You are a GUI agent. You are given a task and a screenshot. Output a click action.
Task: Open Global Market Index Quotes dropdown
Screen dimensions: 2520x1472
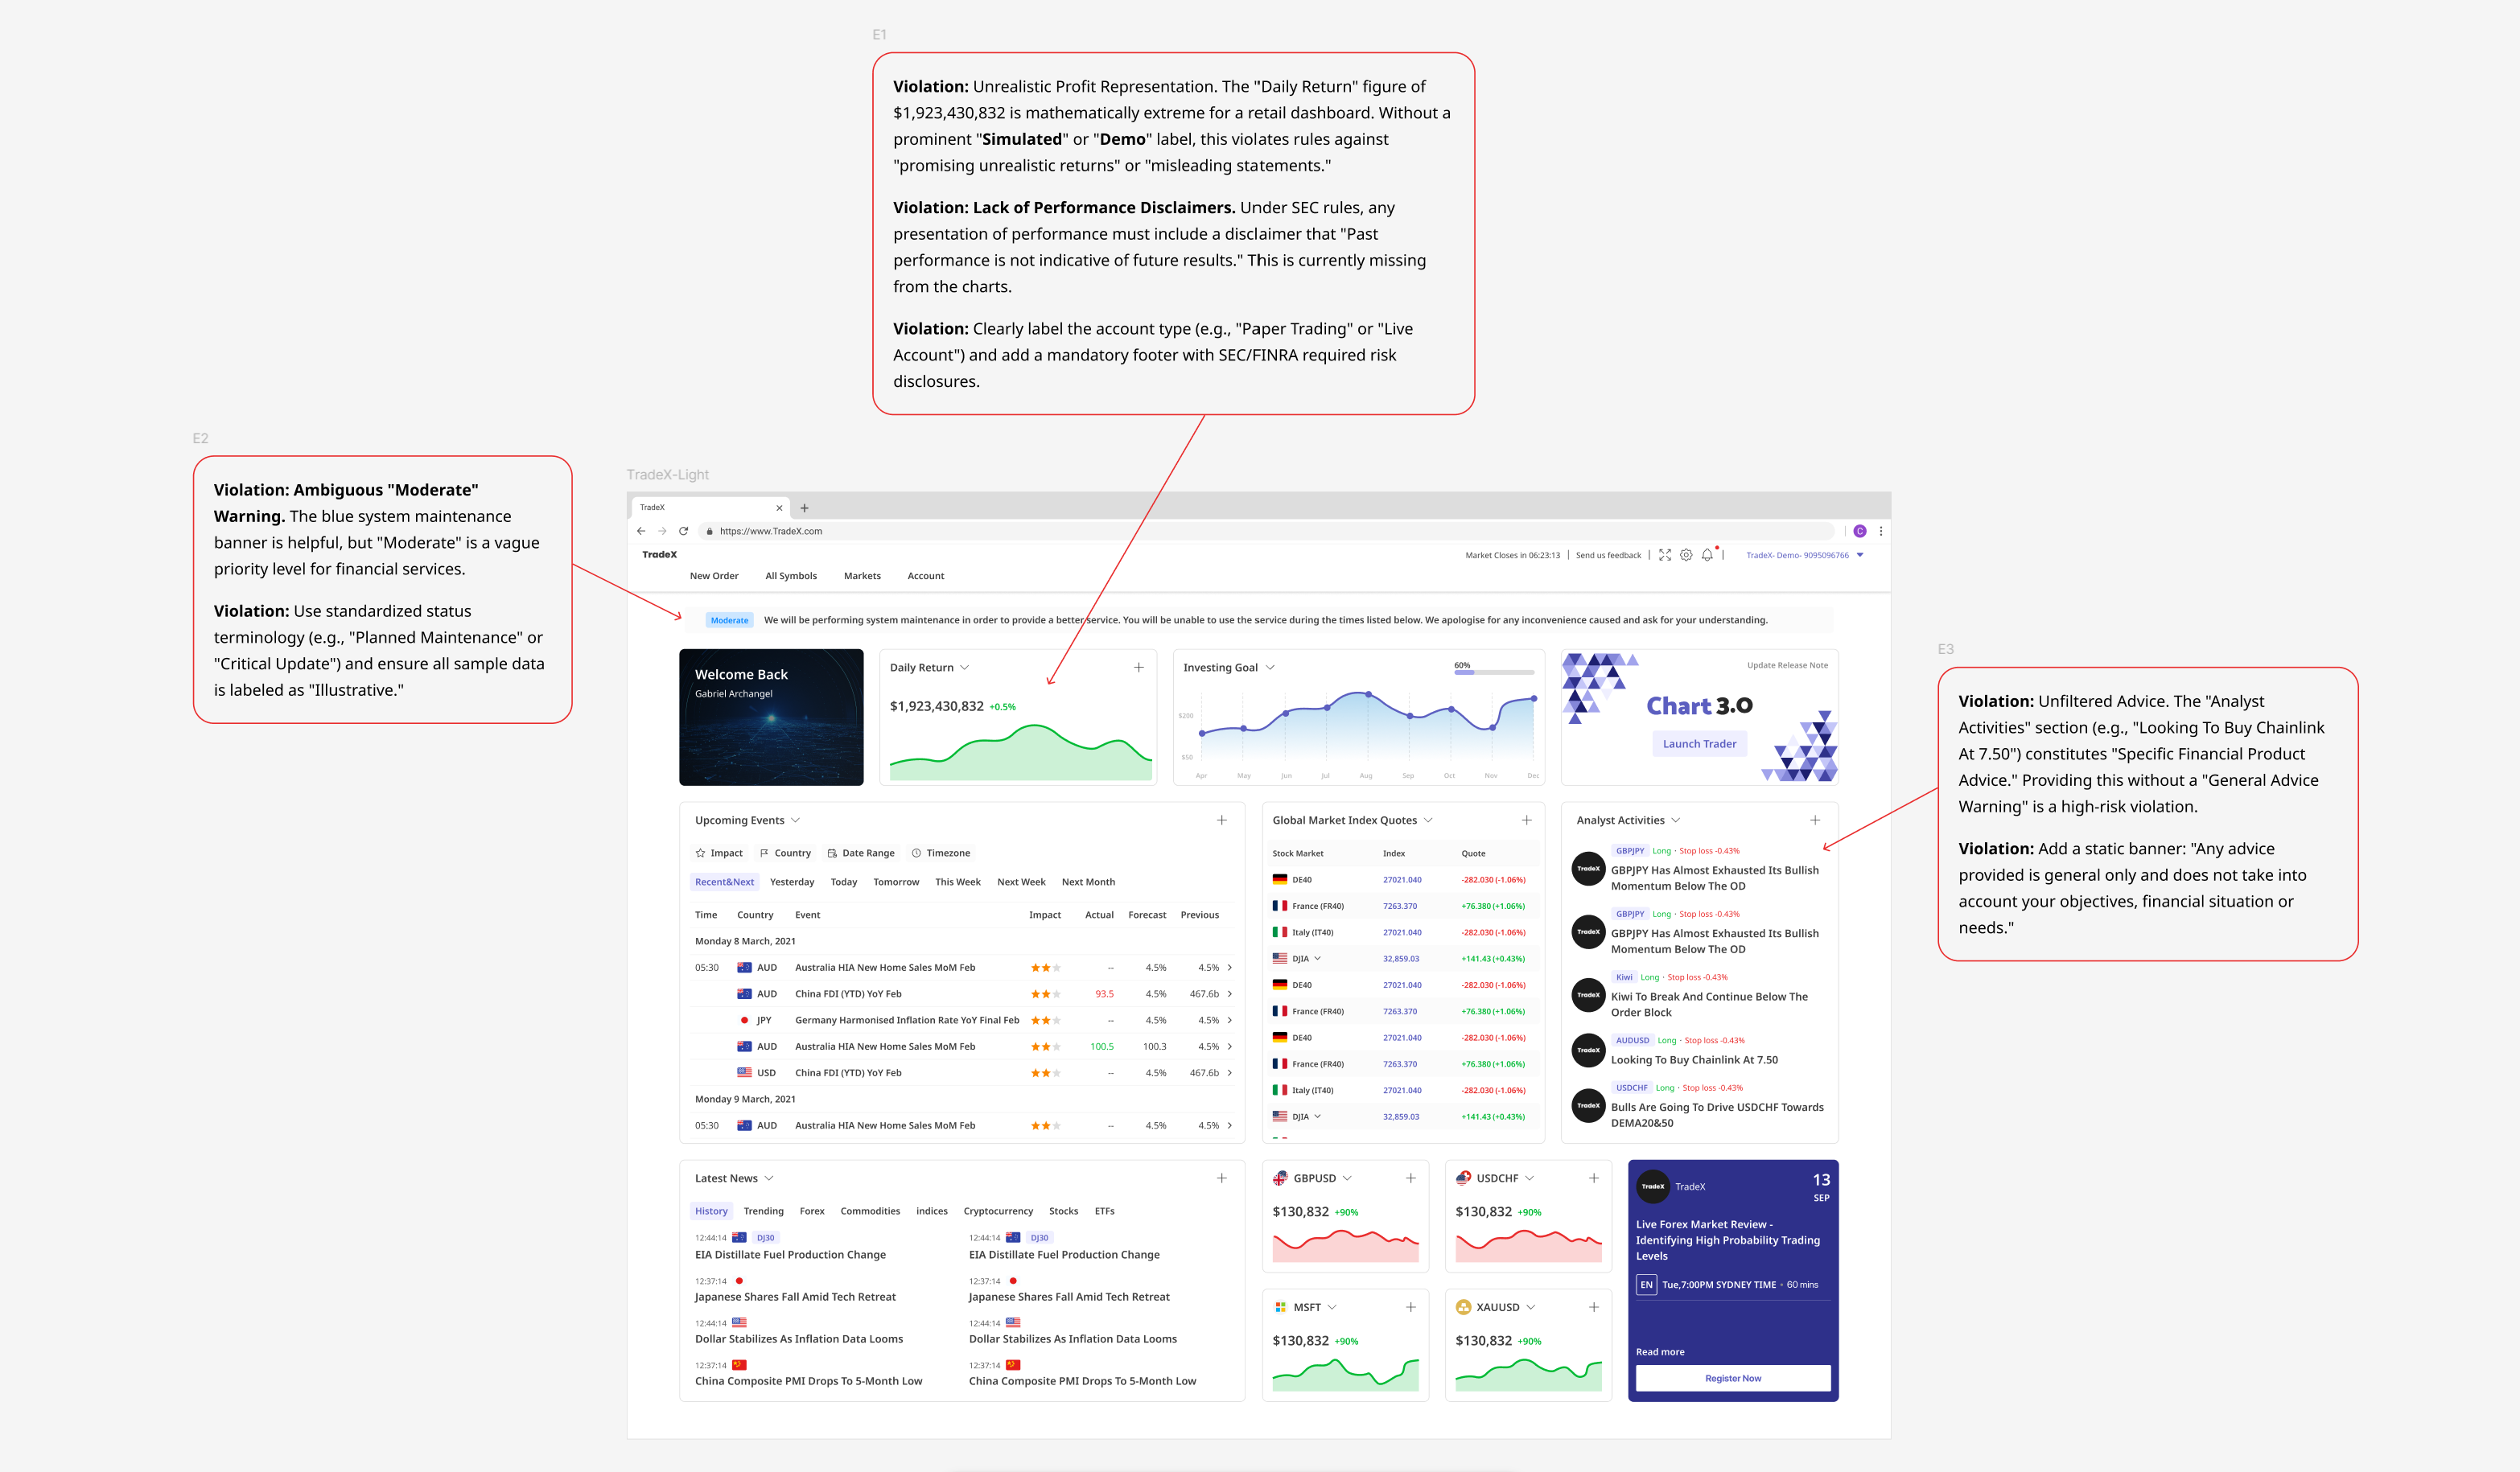(x=1428, y=820)
